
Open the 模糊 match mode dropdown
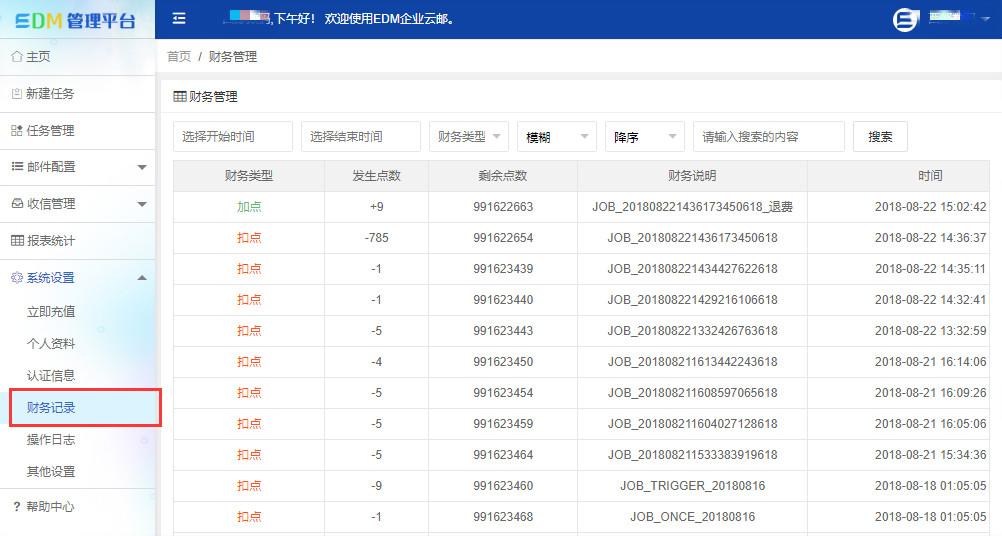click(x=556, y=137)
